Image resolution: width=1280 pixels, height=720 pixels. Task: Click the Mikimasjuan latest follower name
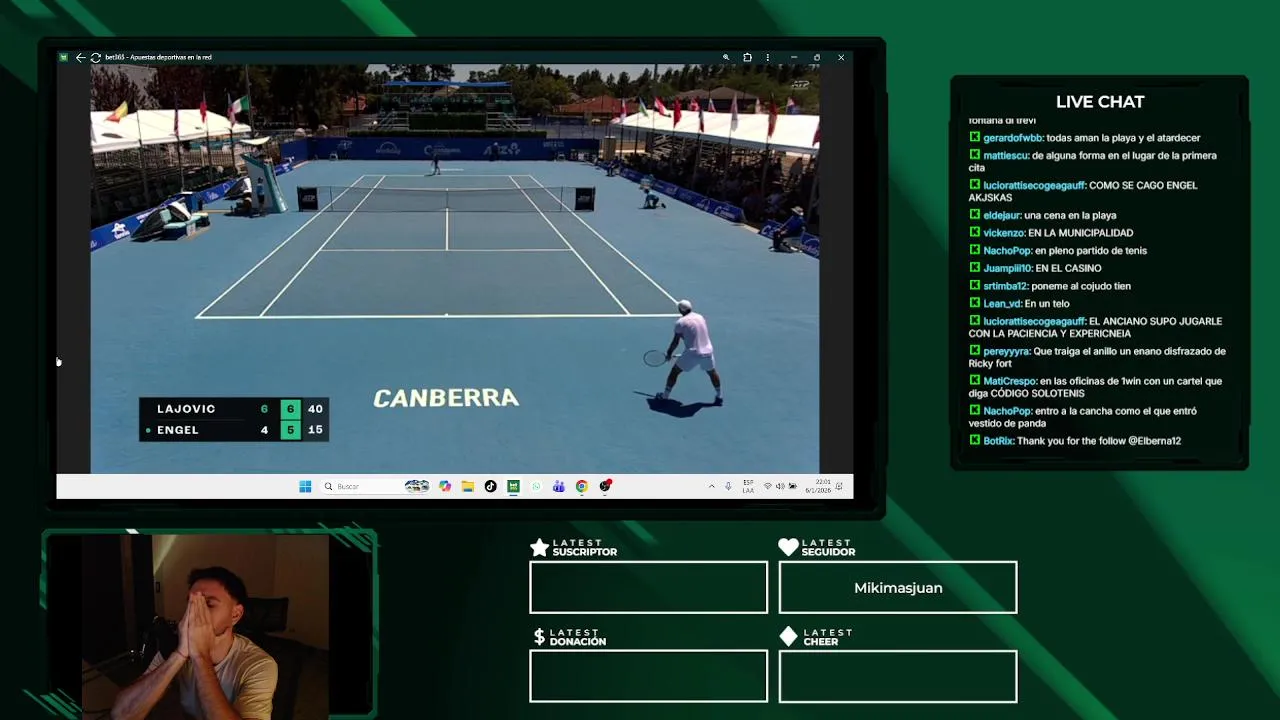(898, 588)
